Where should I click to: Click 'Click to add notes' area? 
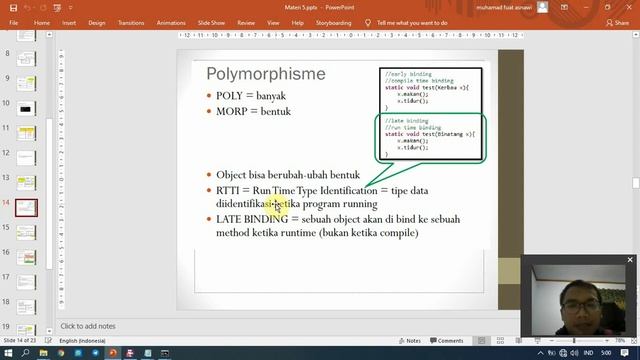click(88, 326)
